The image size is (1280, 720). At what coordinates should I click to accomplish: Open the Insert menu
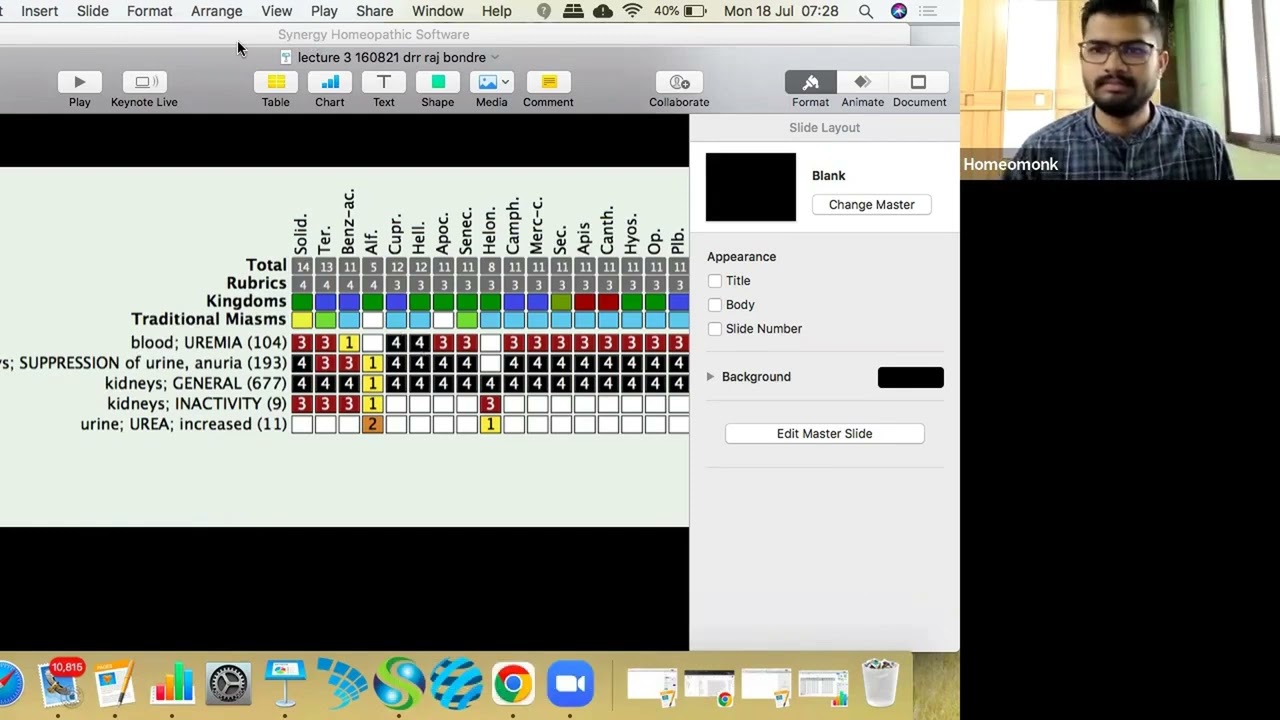39,11
